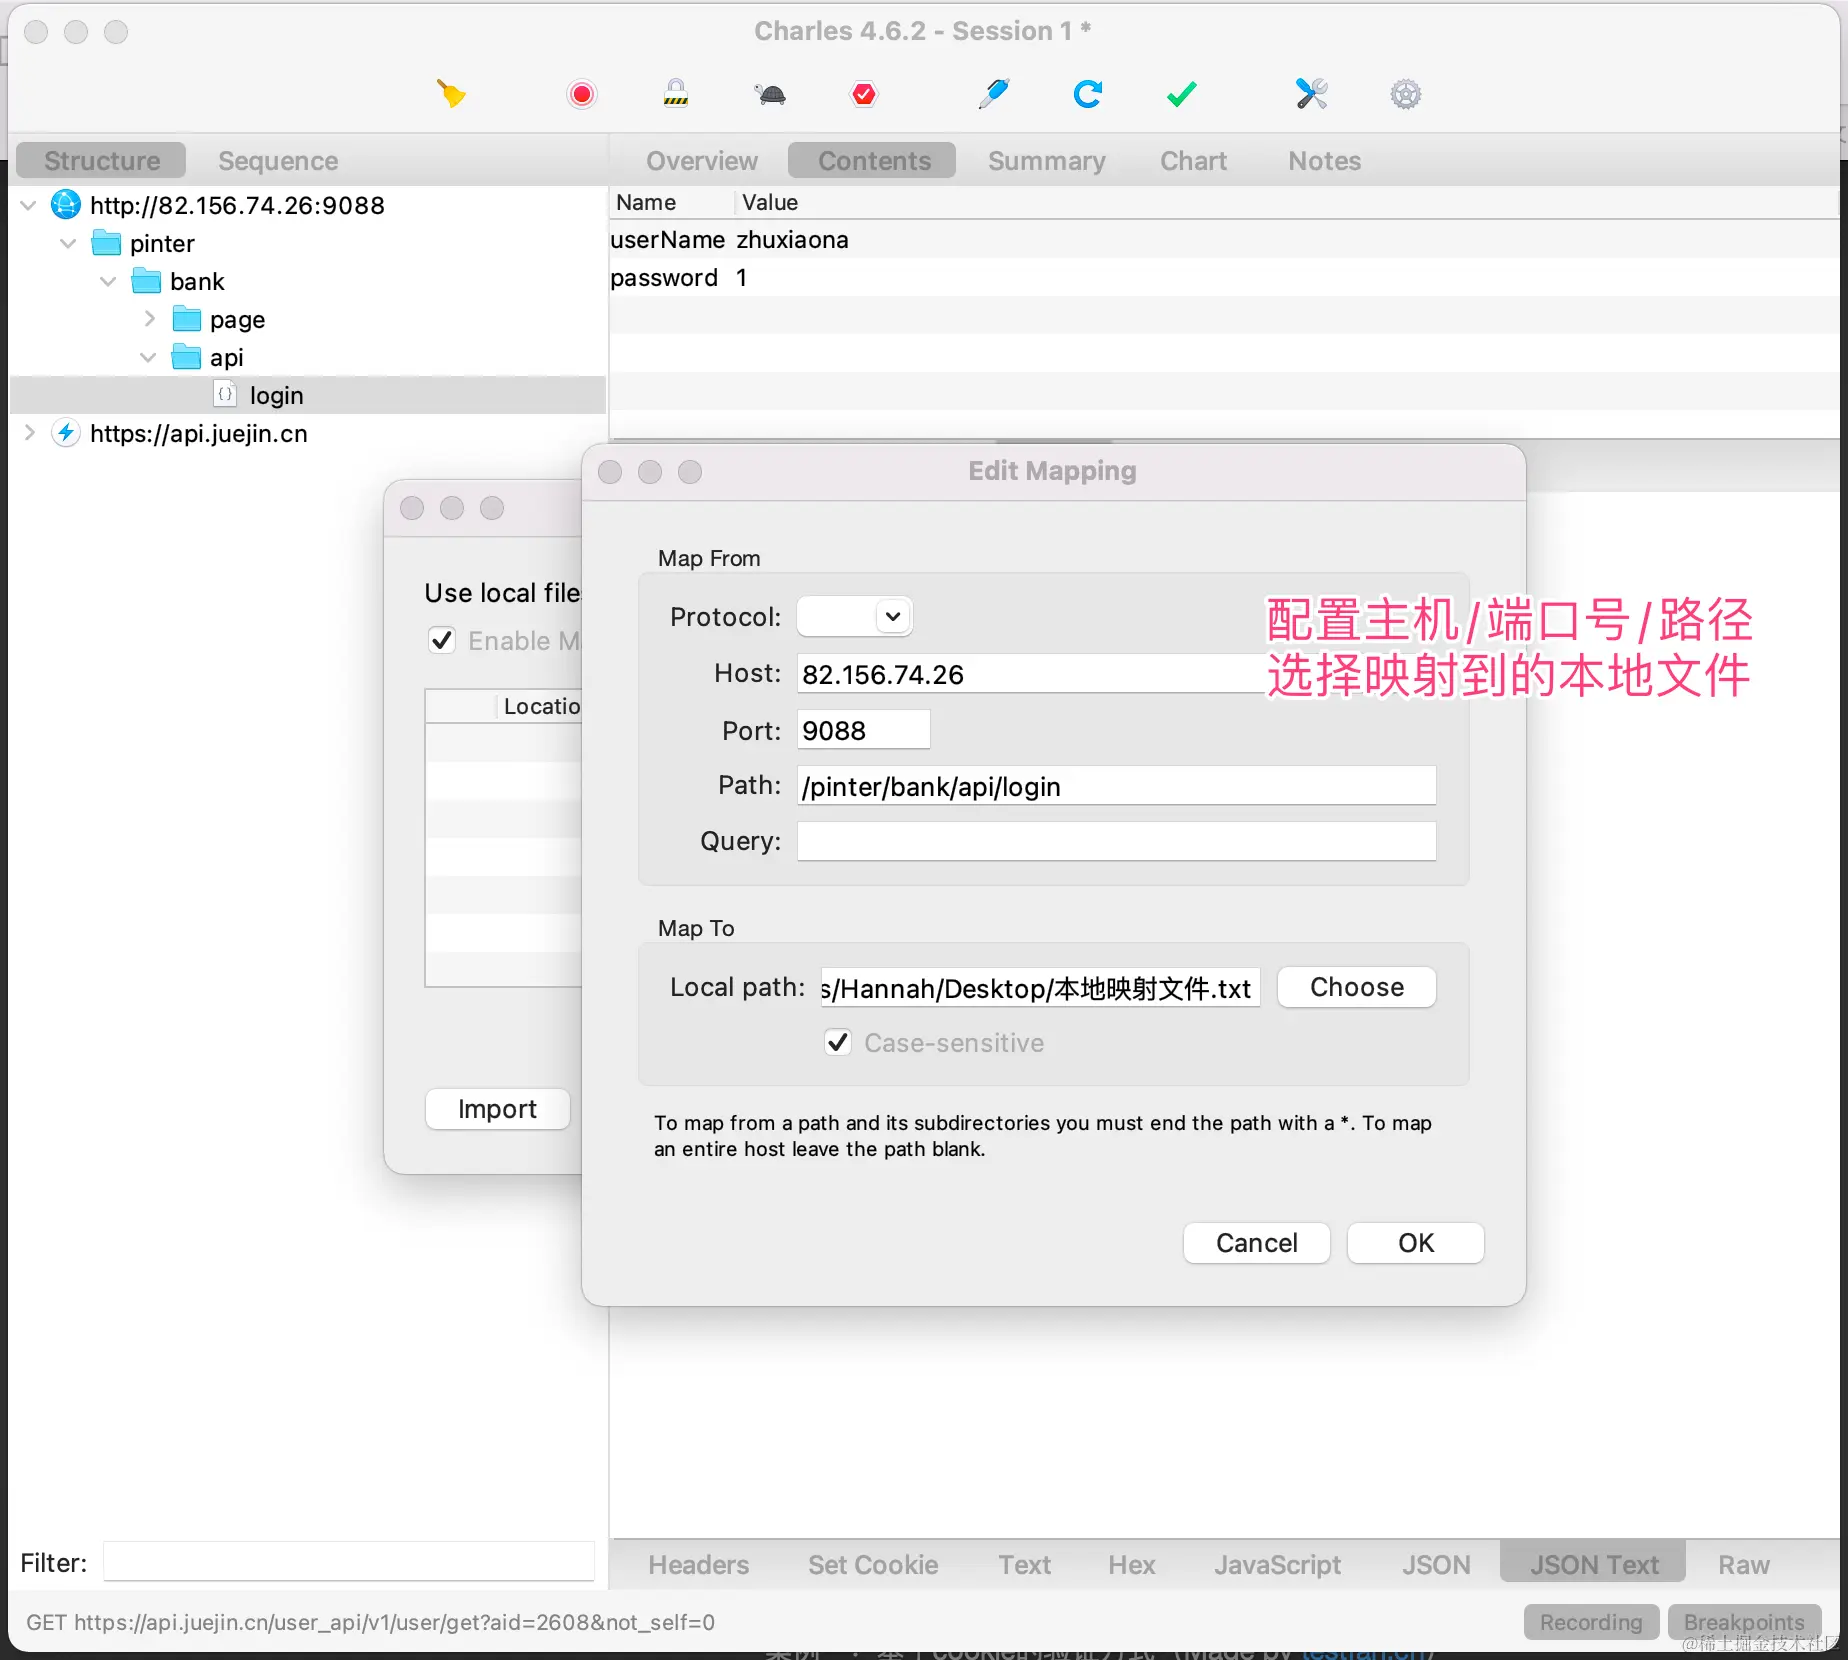Image resolution: width=1848 pixels, height=1660 pixels.
Task: Click the Import button
Action: coord(497,1109)
